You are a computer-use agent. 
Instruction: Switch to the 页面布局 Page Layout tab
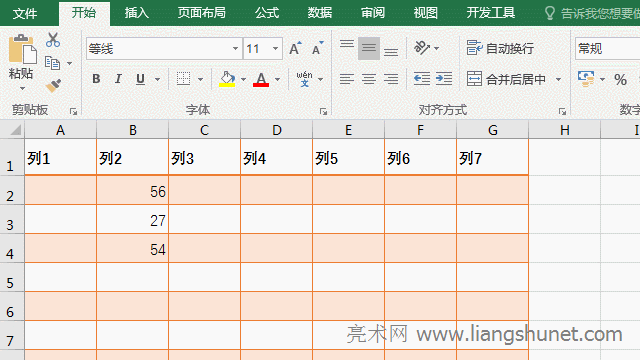click(x=202, y=13)
